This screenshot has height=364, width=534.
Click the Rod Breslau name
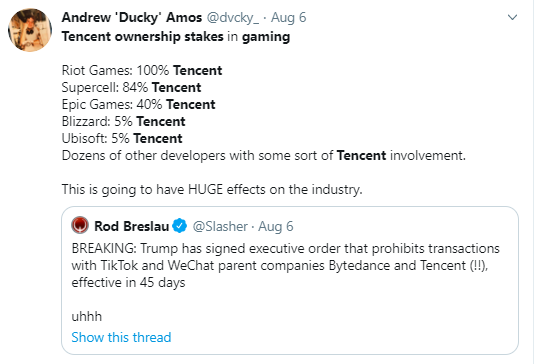pyautogui.click(x=131, y=226)
